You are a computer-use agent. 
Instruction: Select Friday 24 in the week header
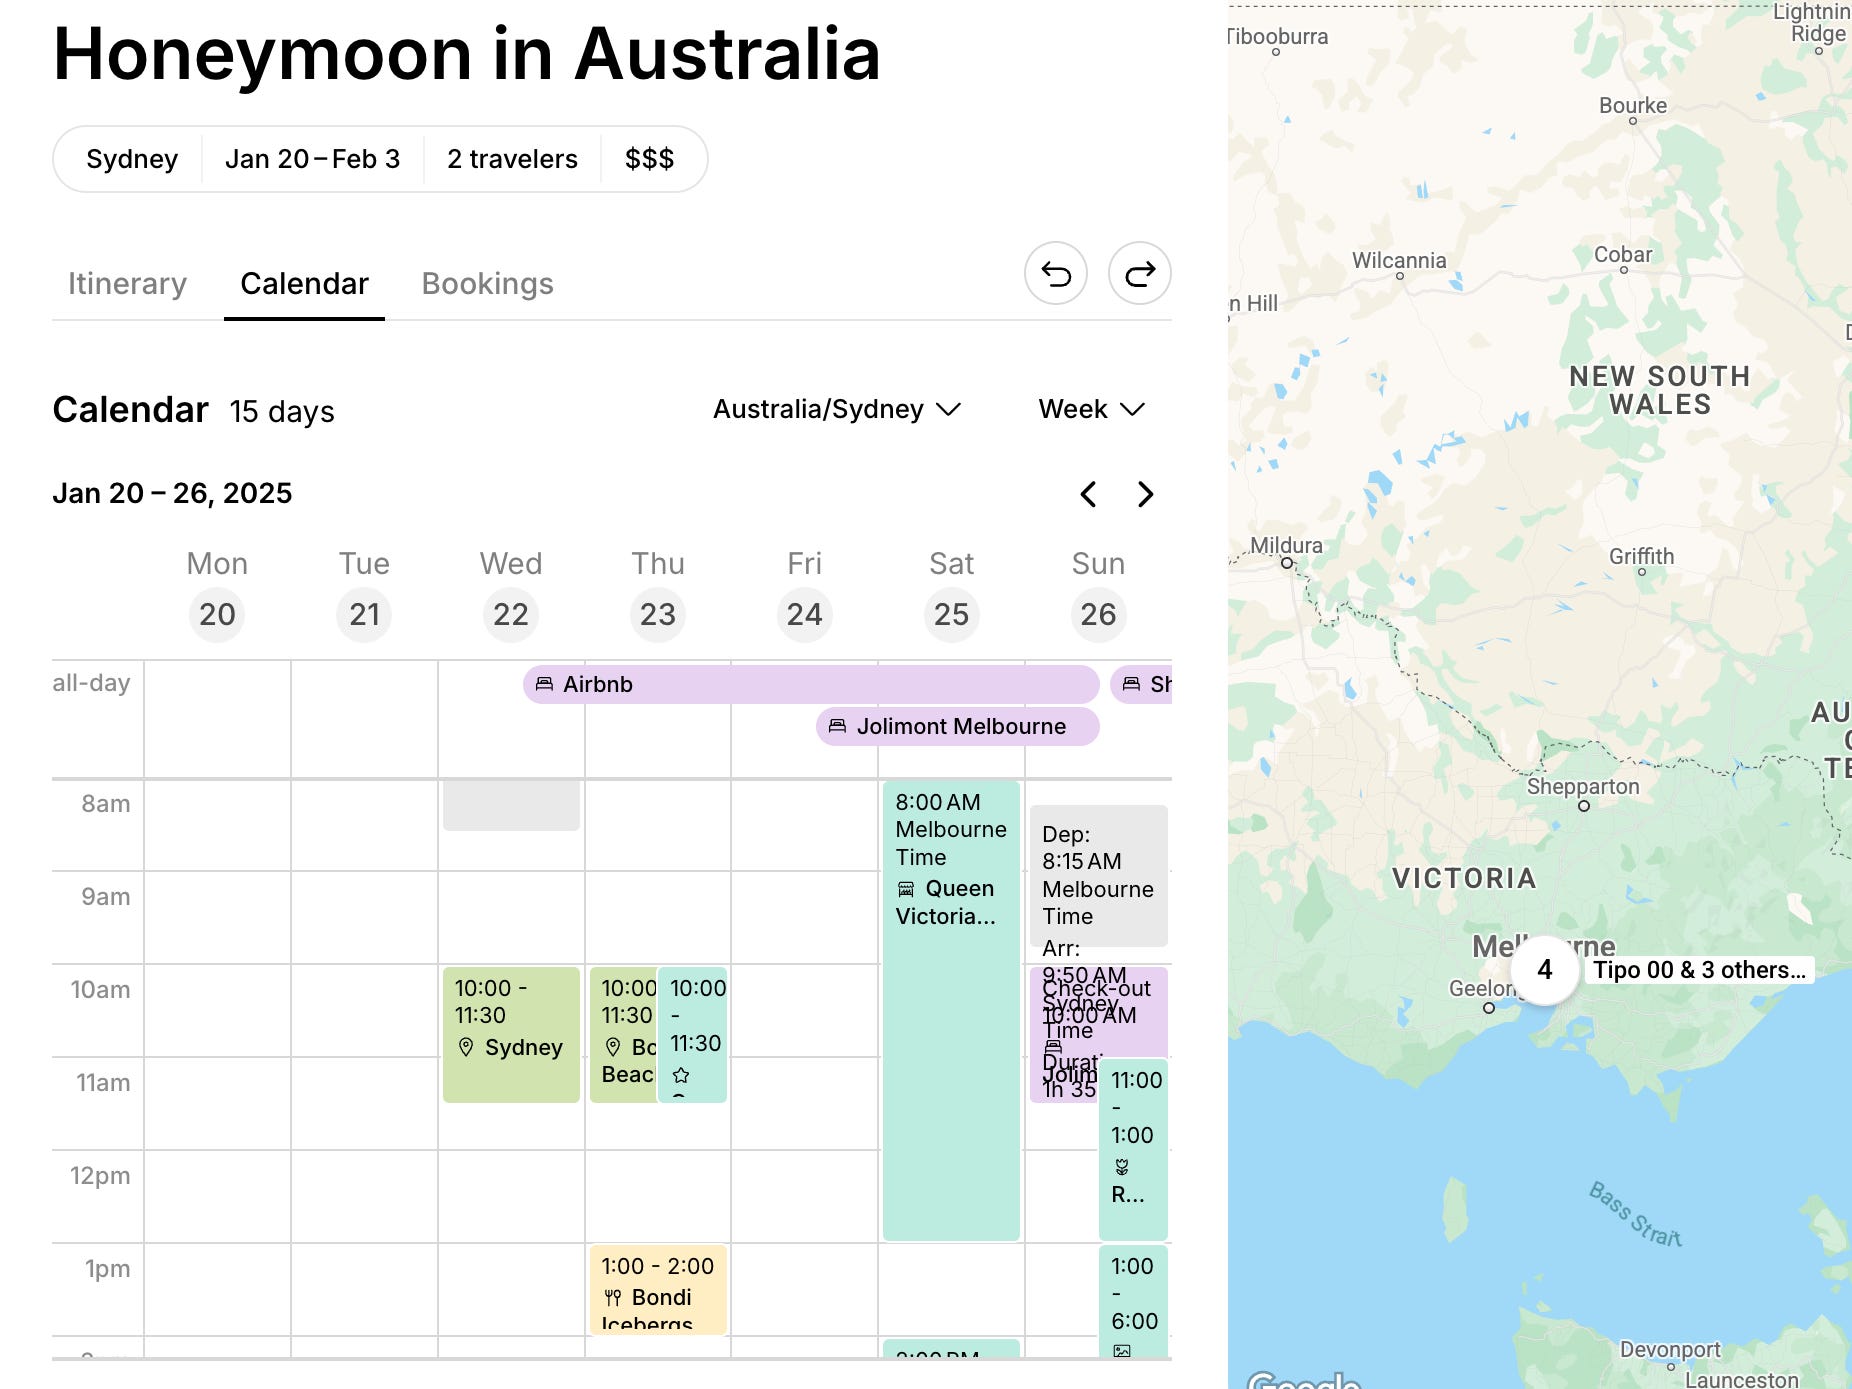[x=805, y=614]
